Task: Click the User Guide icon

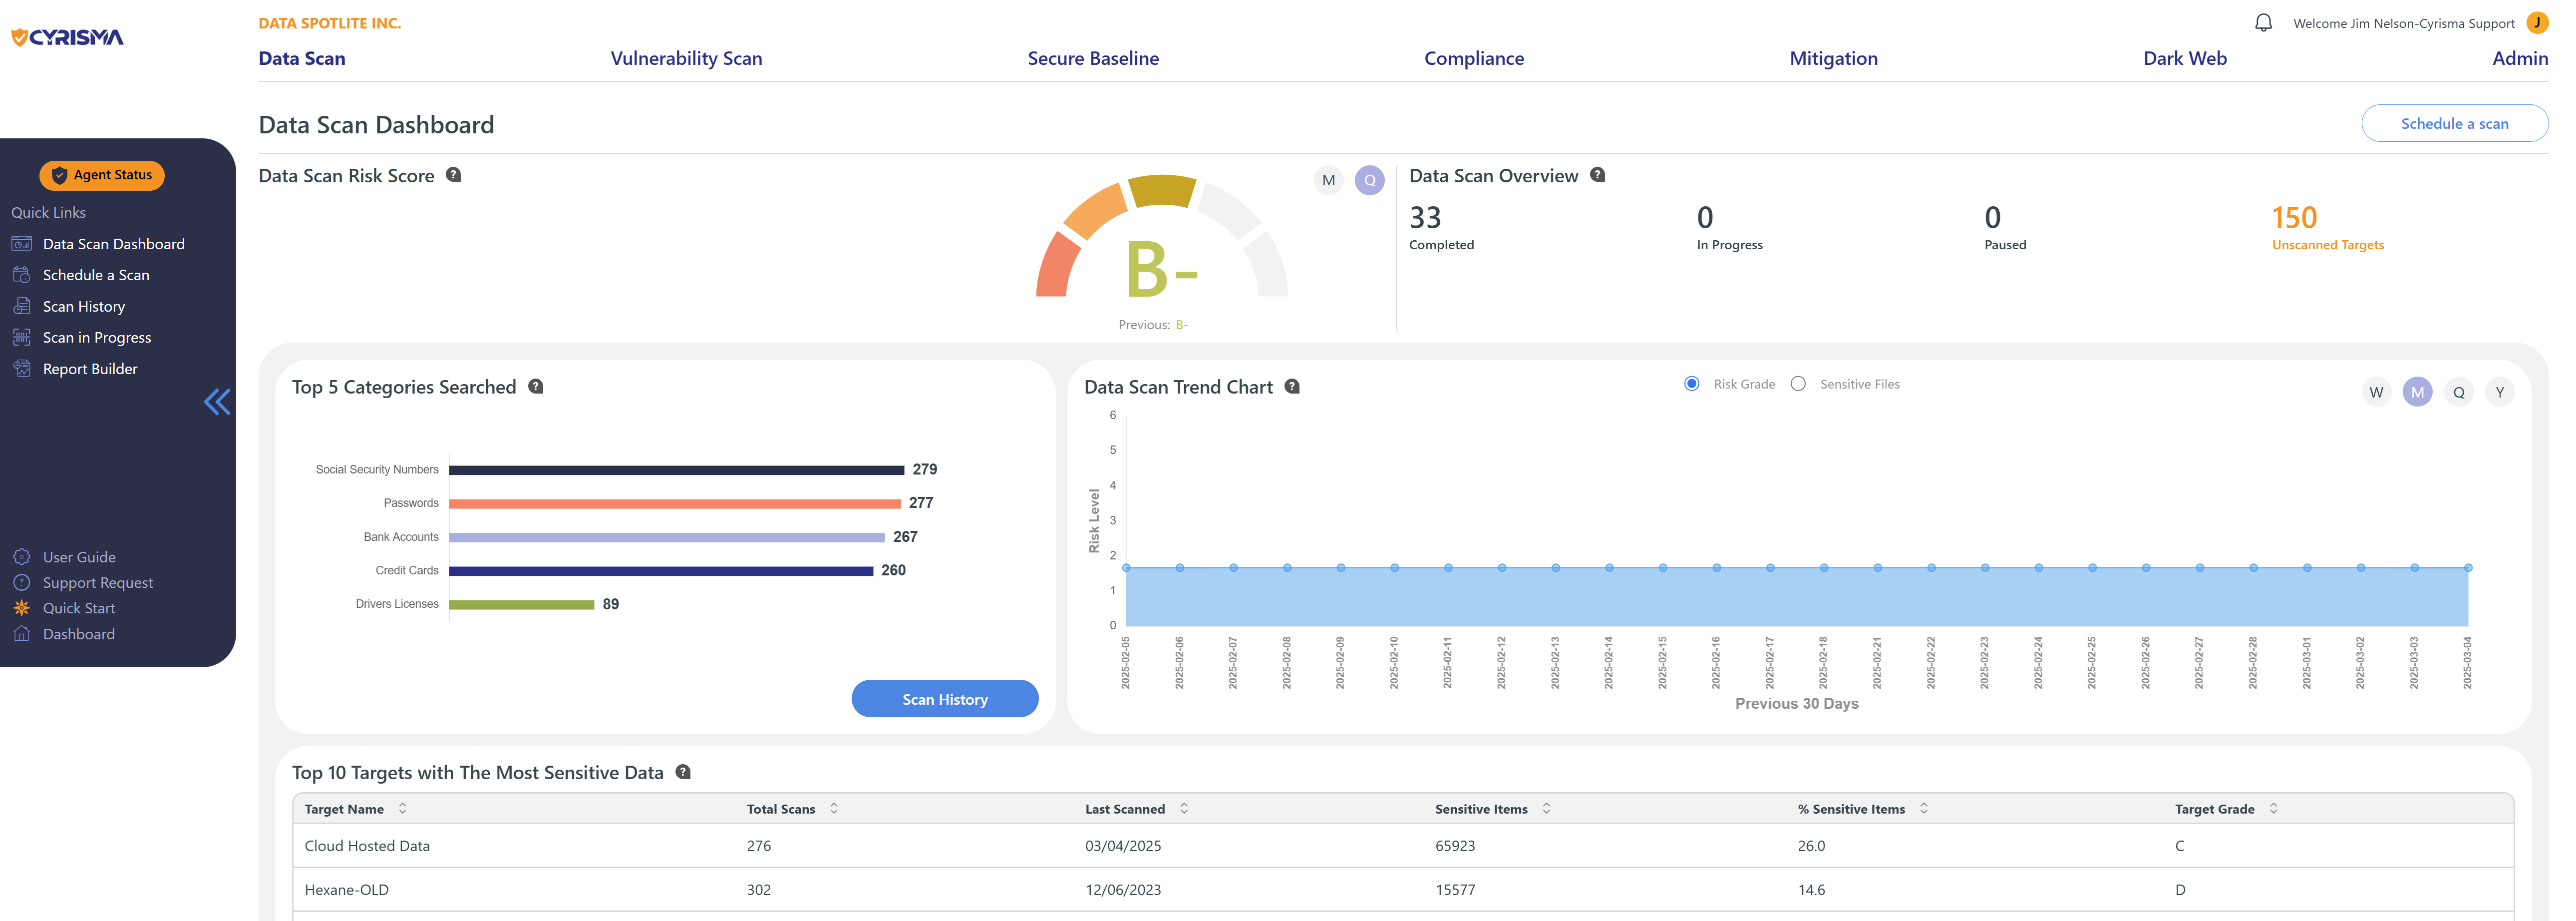Action: [21, 557]
